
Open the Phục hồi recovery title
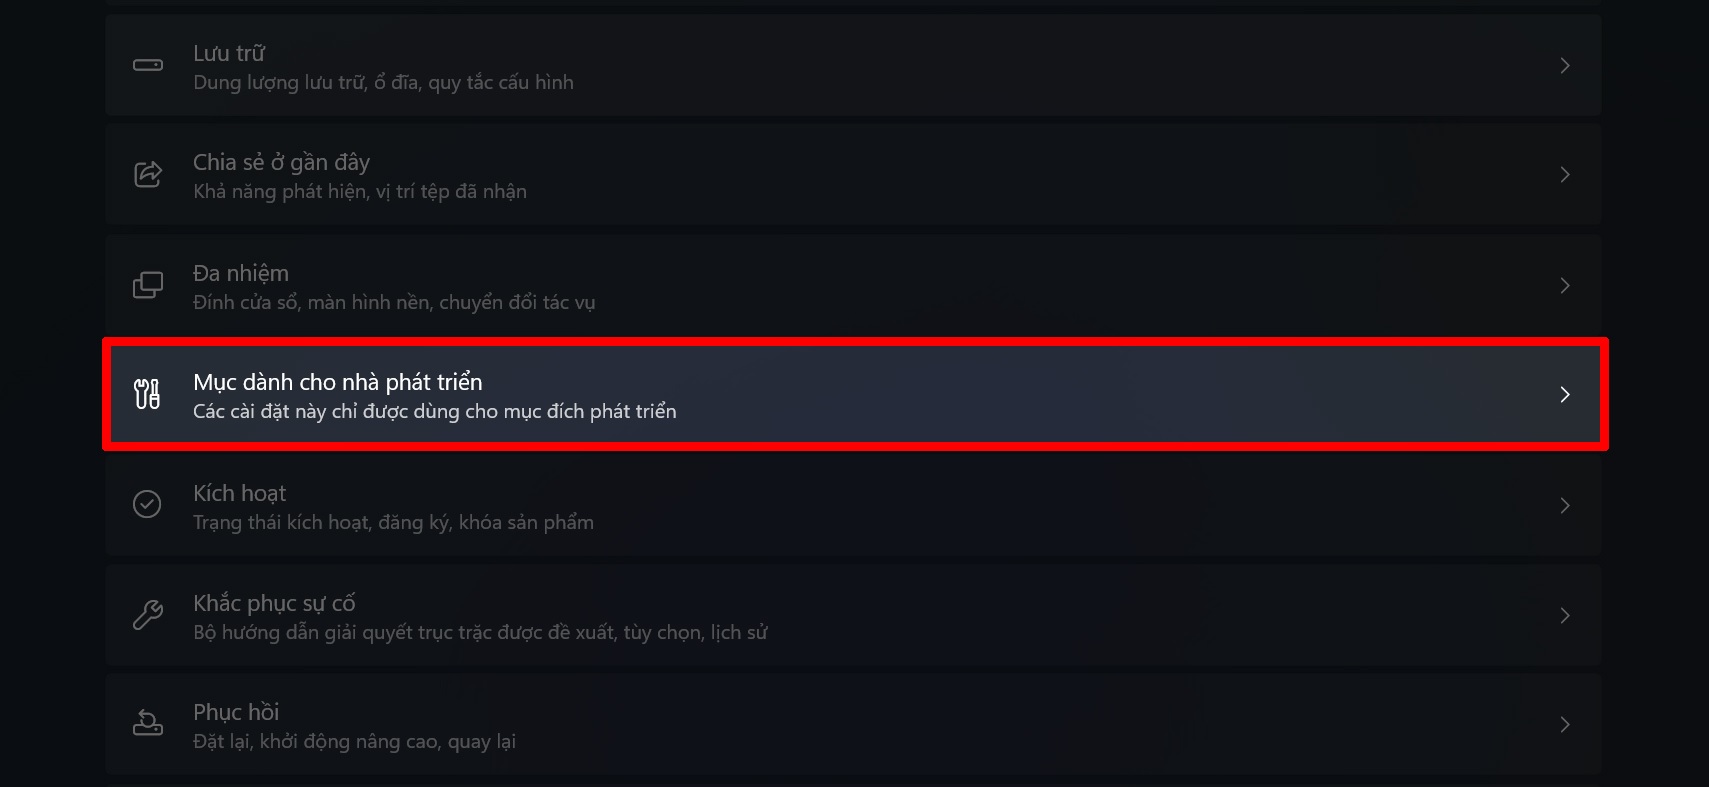click(x=236, y=712)
